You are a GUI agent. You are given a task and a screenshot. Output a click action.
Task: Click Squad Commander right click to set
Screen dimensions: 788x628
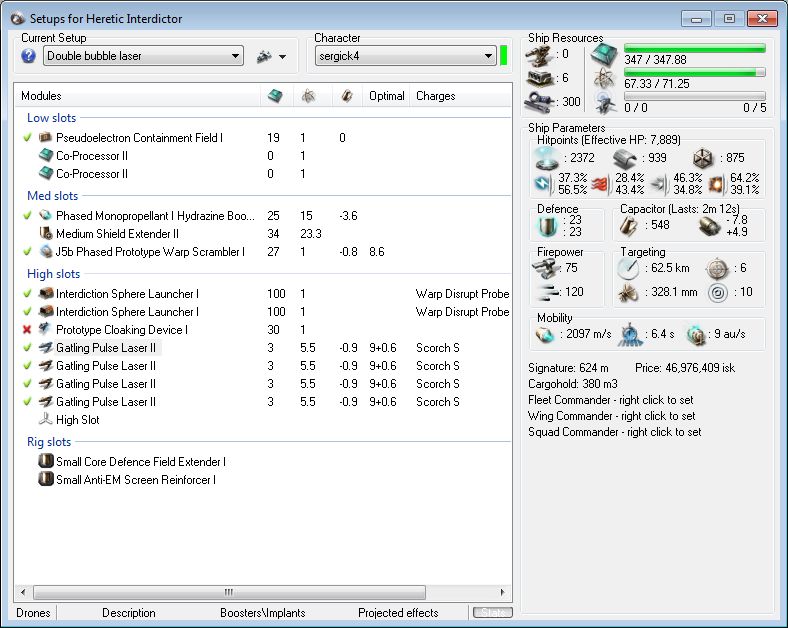[615, 432]
